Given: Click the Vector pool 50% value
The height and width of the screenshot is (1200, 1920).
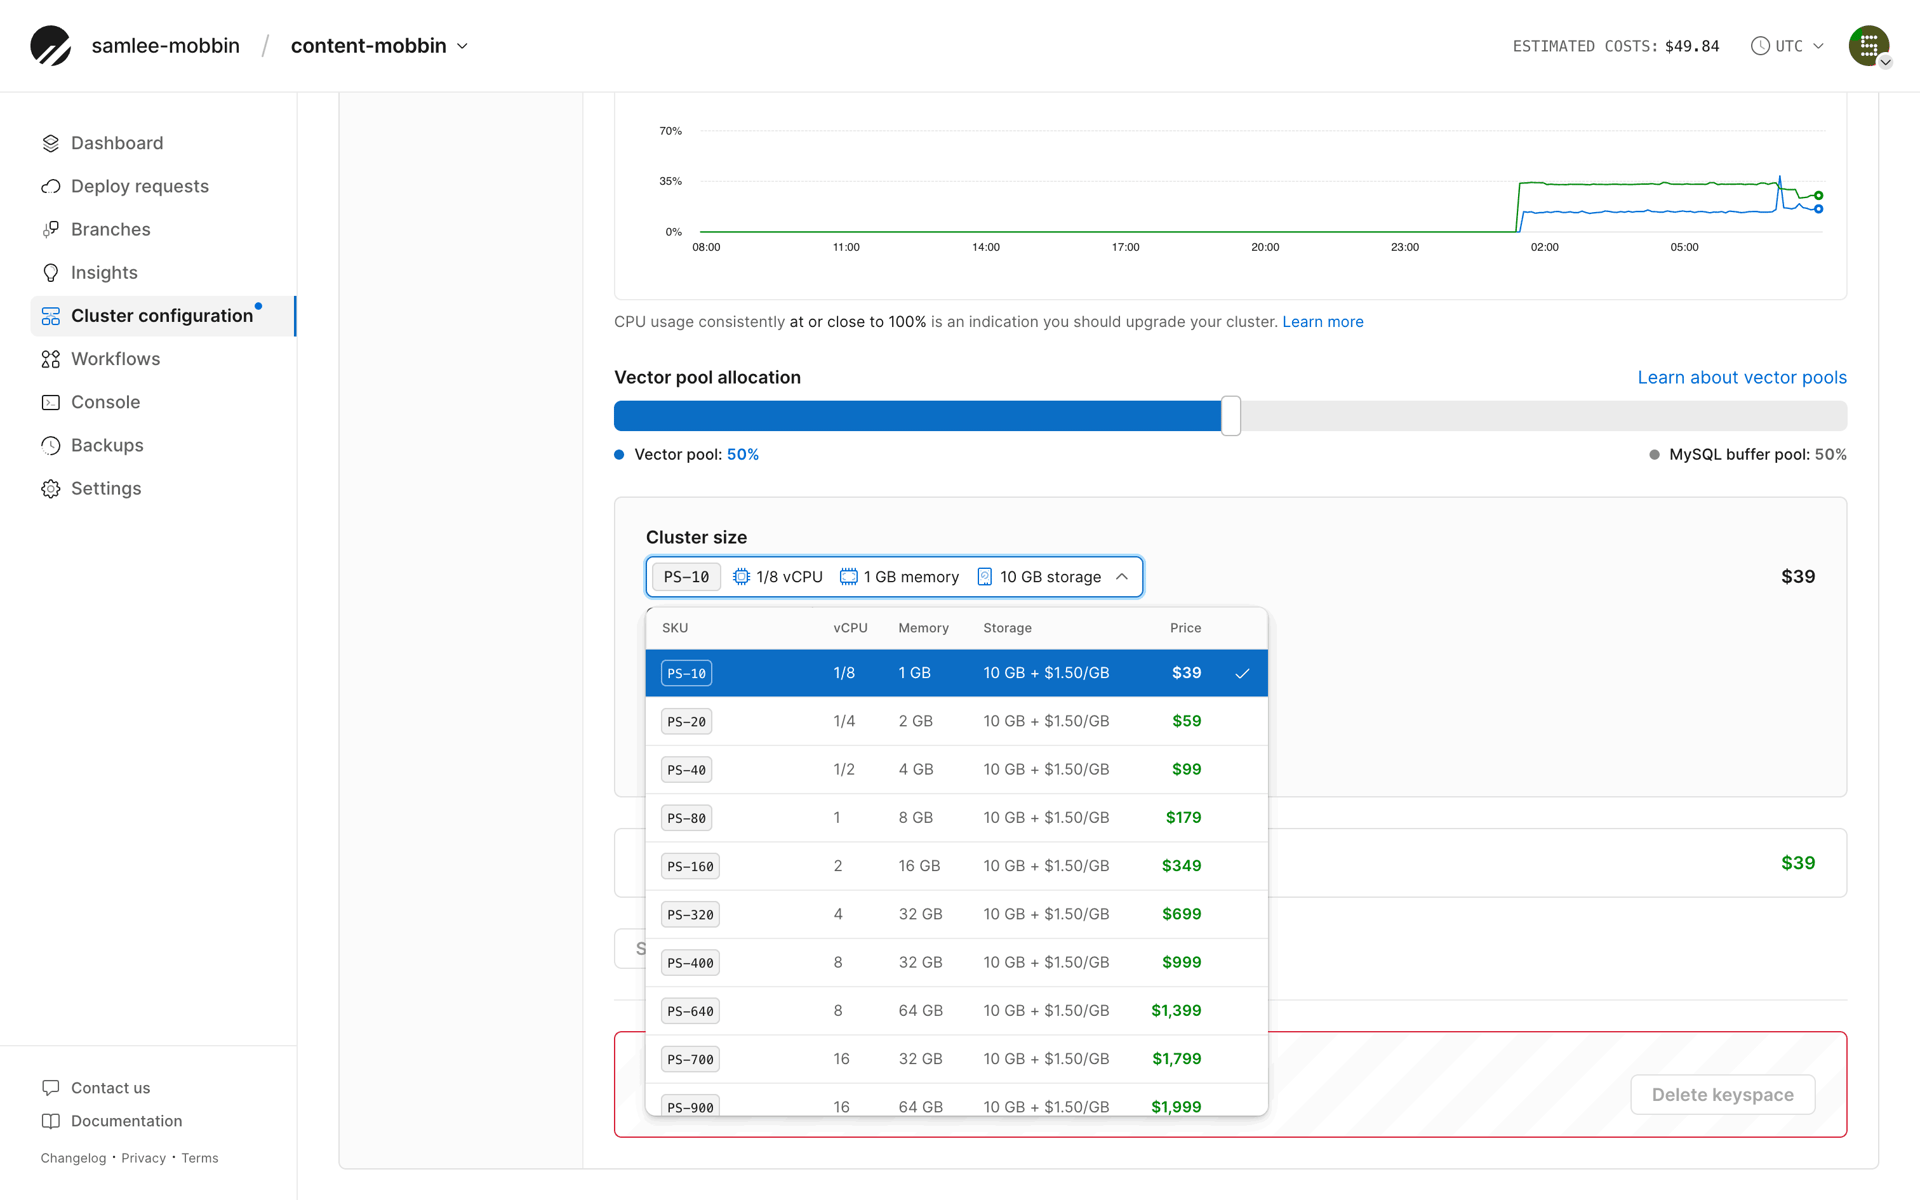Looking at the screenshot, I should (742, 455).
